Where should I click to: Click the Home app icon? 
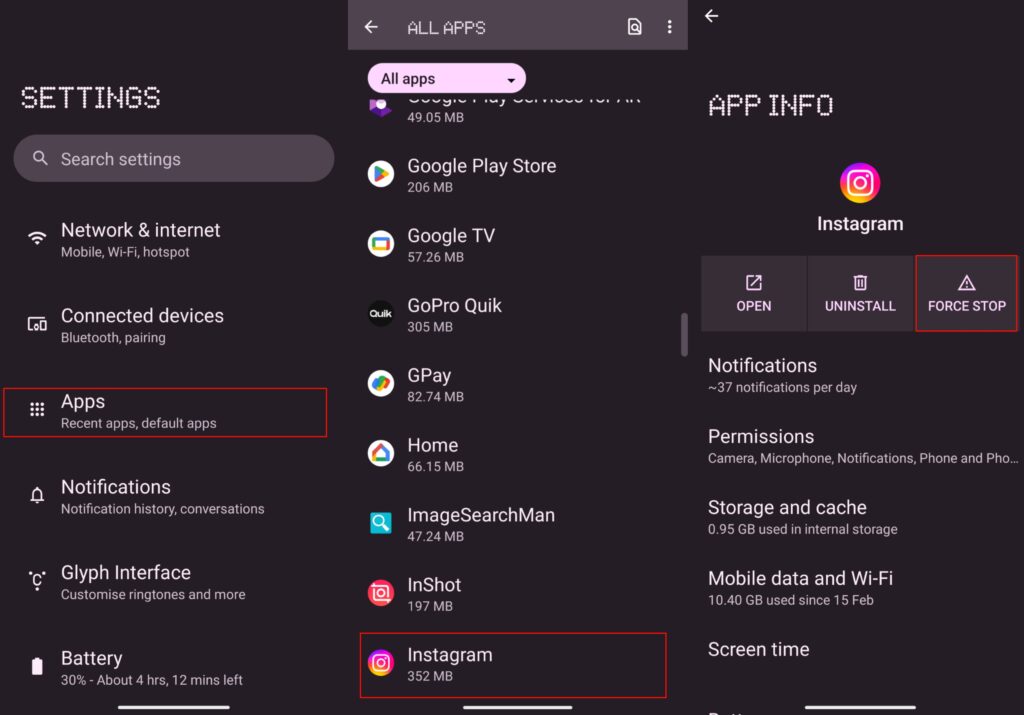pyautogui.click(x=381, y=454)
